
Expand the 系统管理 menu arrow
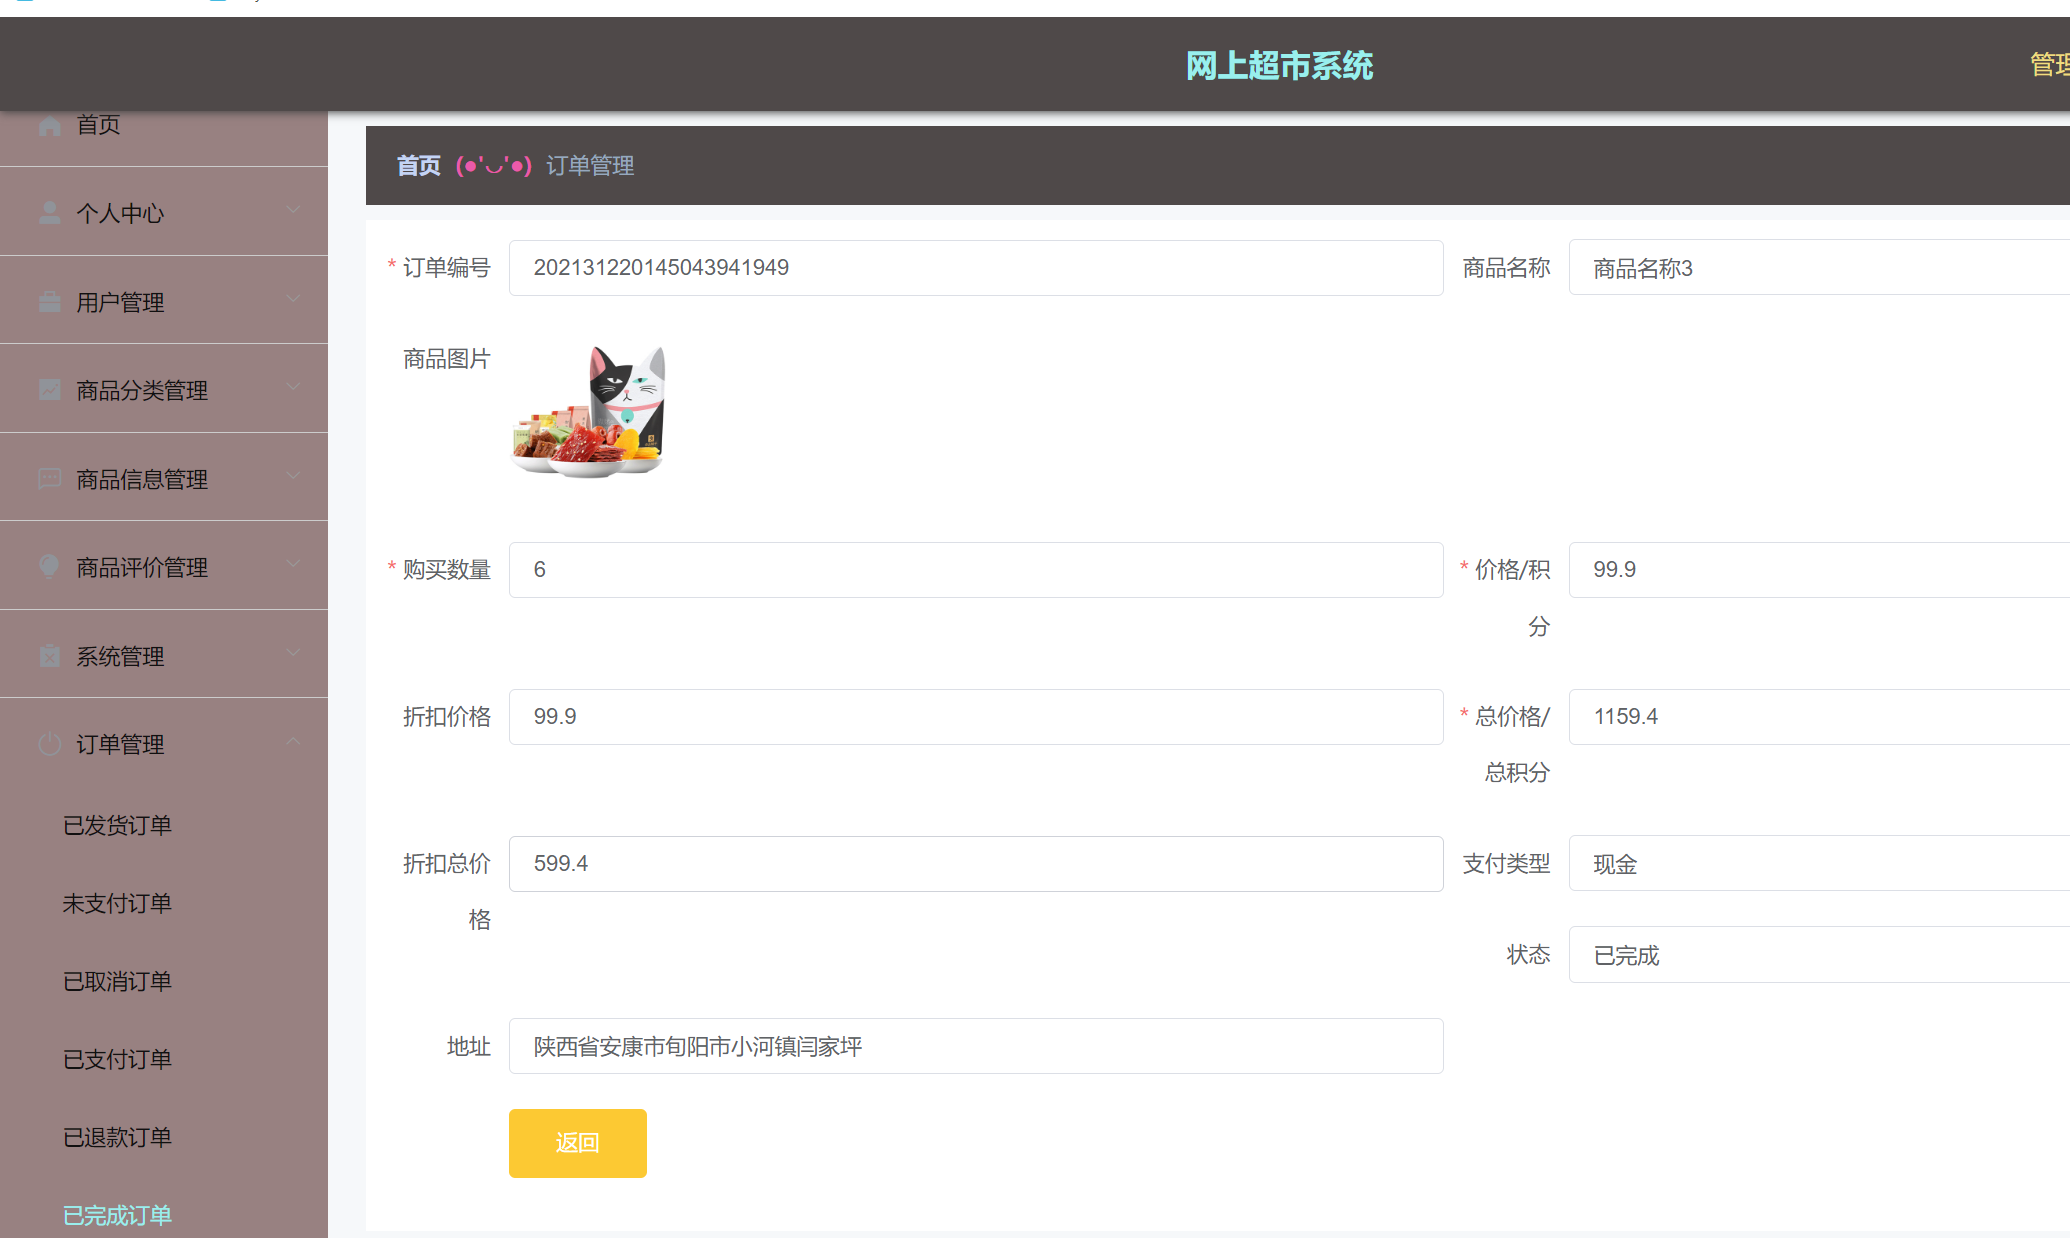pos(293,652)
